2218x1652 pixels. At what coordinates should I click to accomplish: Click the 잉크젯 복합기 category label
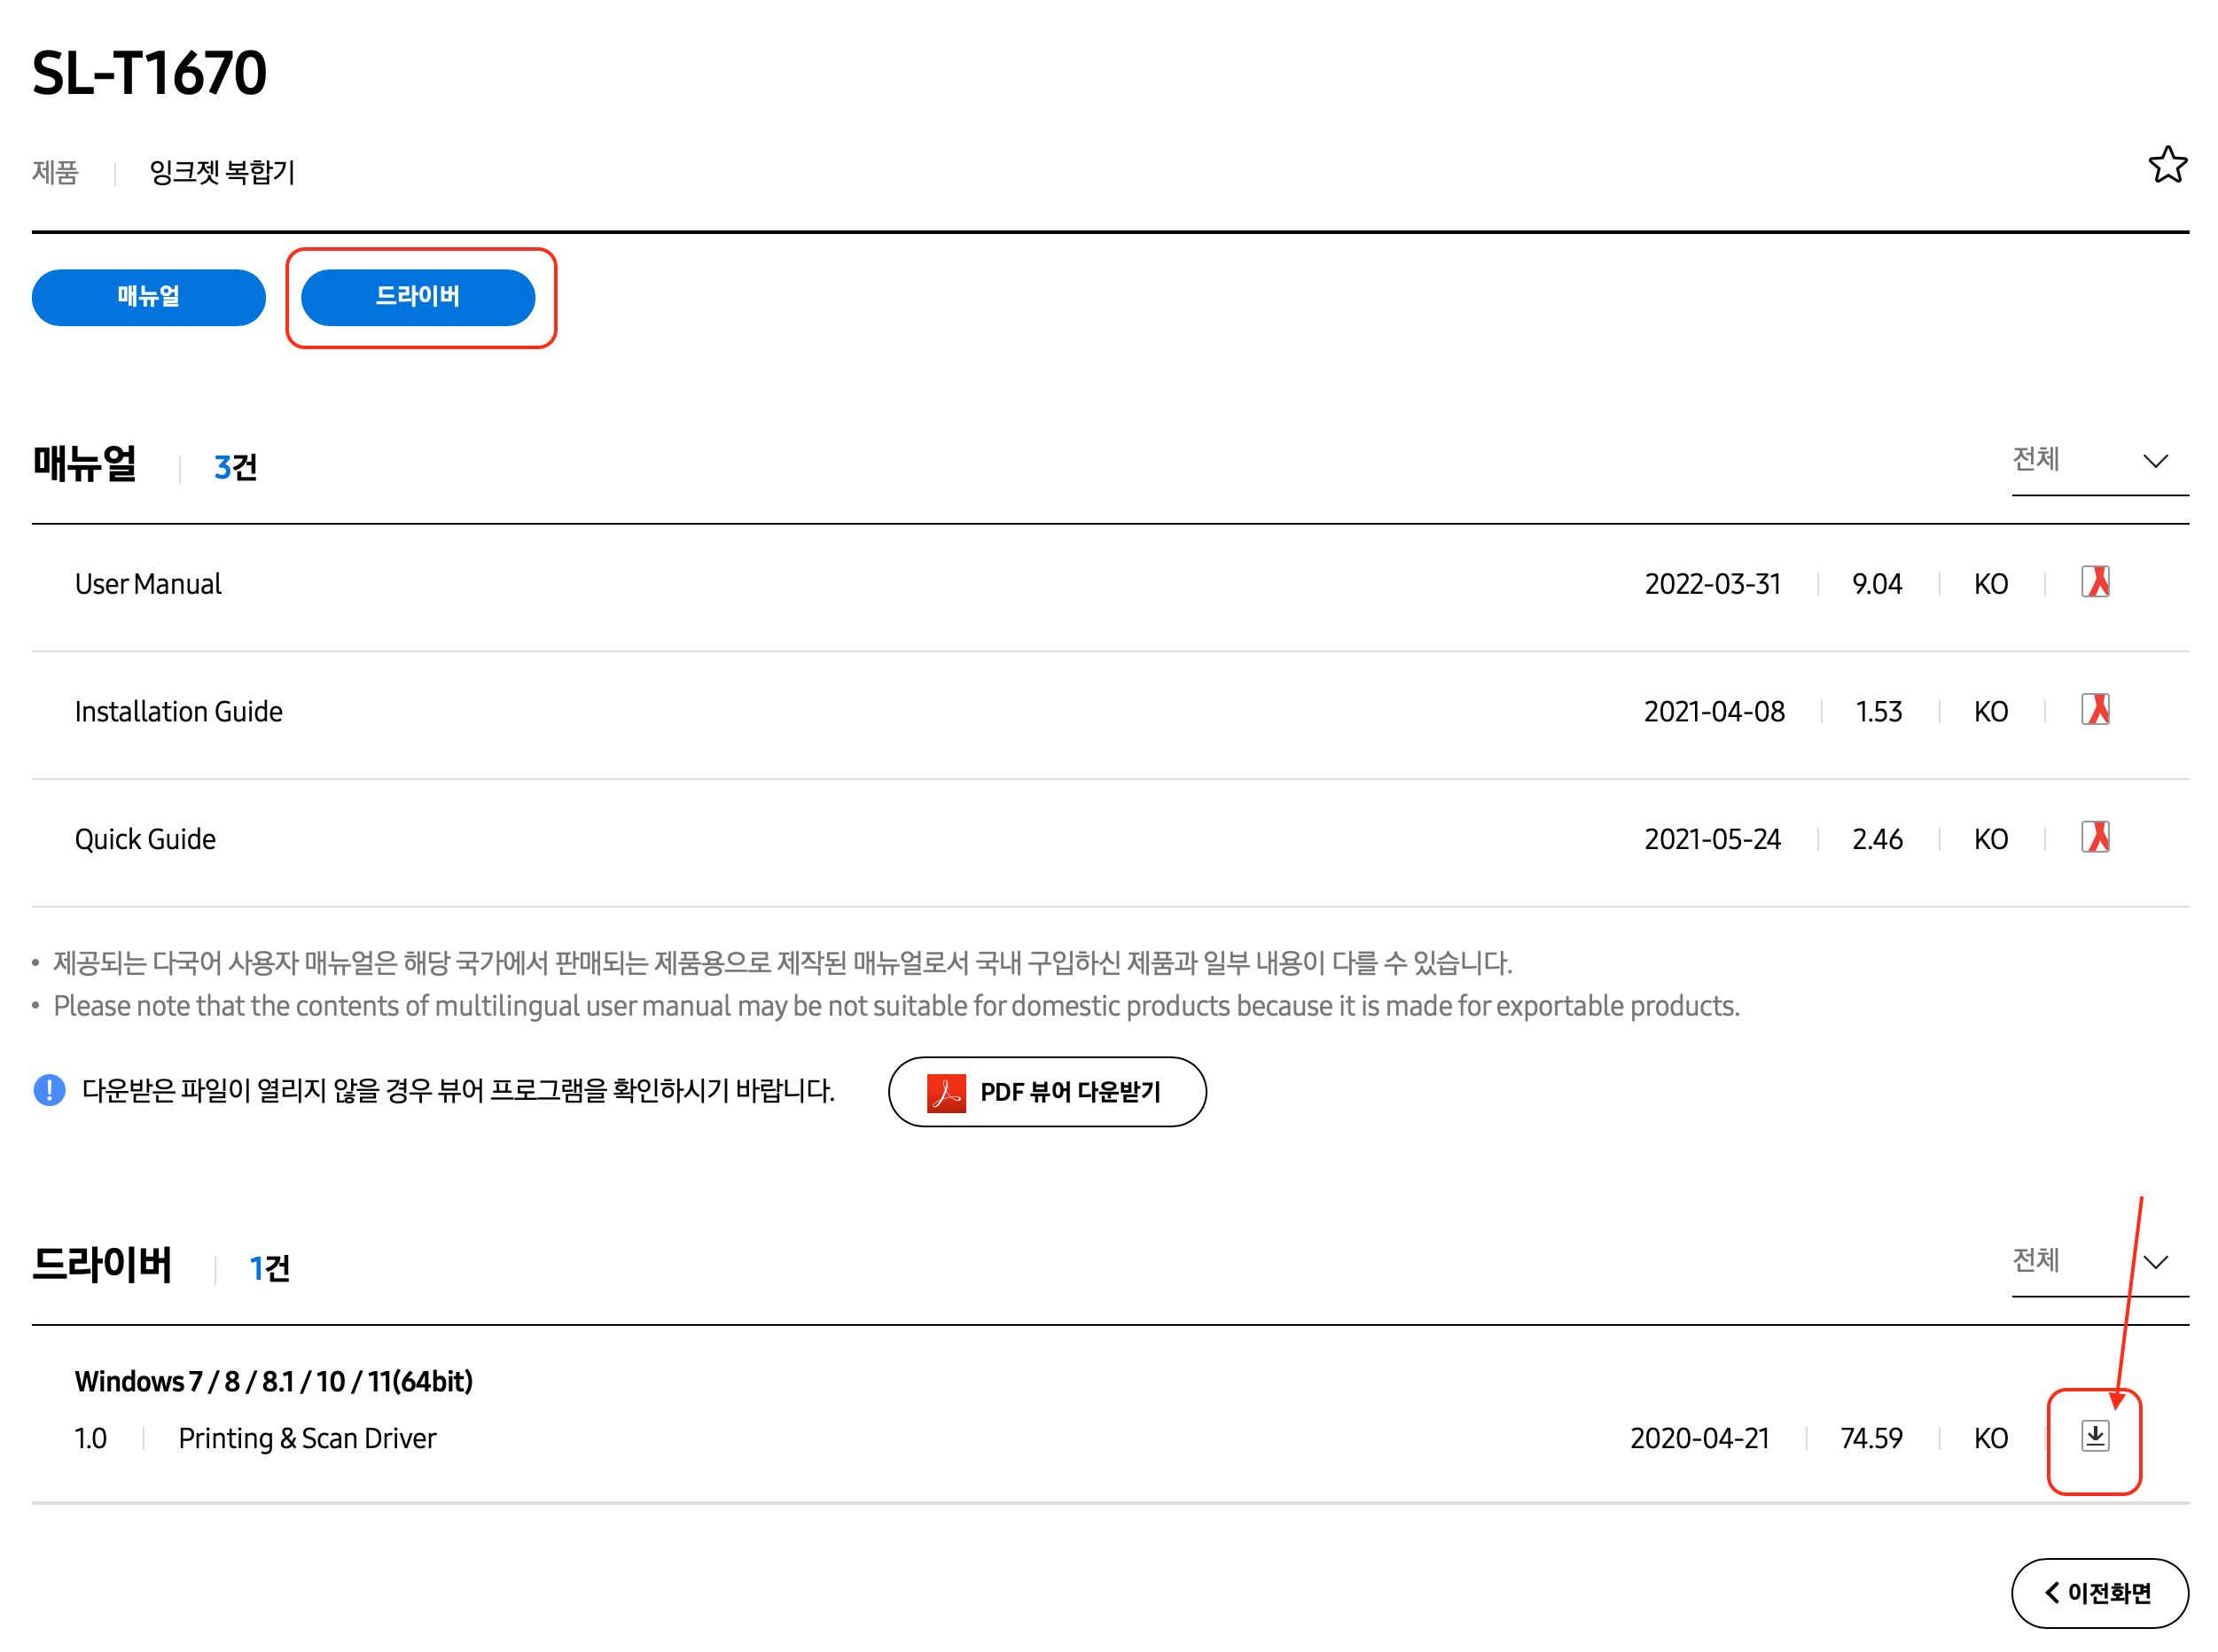click(222, 172)
